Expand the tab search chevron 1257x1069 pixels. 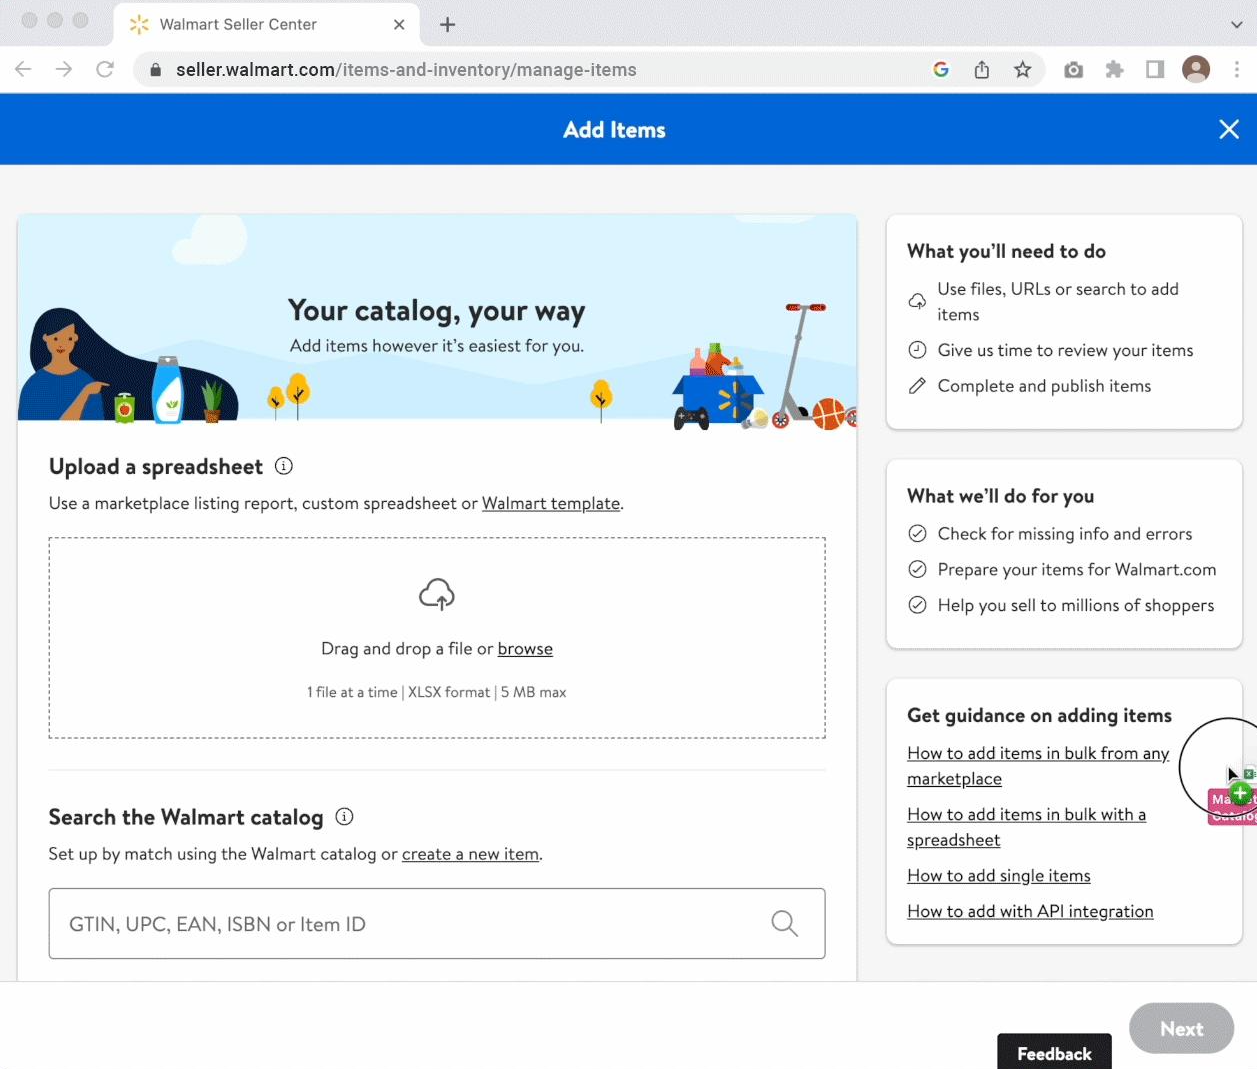click(x=1237, y=24)
